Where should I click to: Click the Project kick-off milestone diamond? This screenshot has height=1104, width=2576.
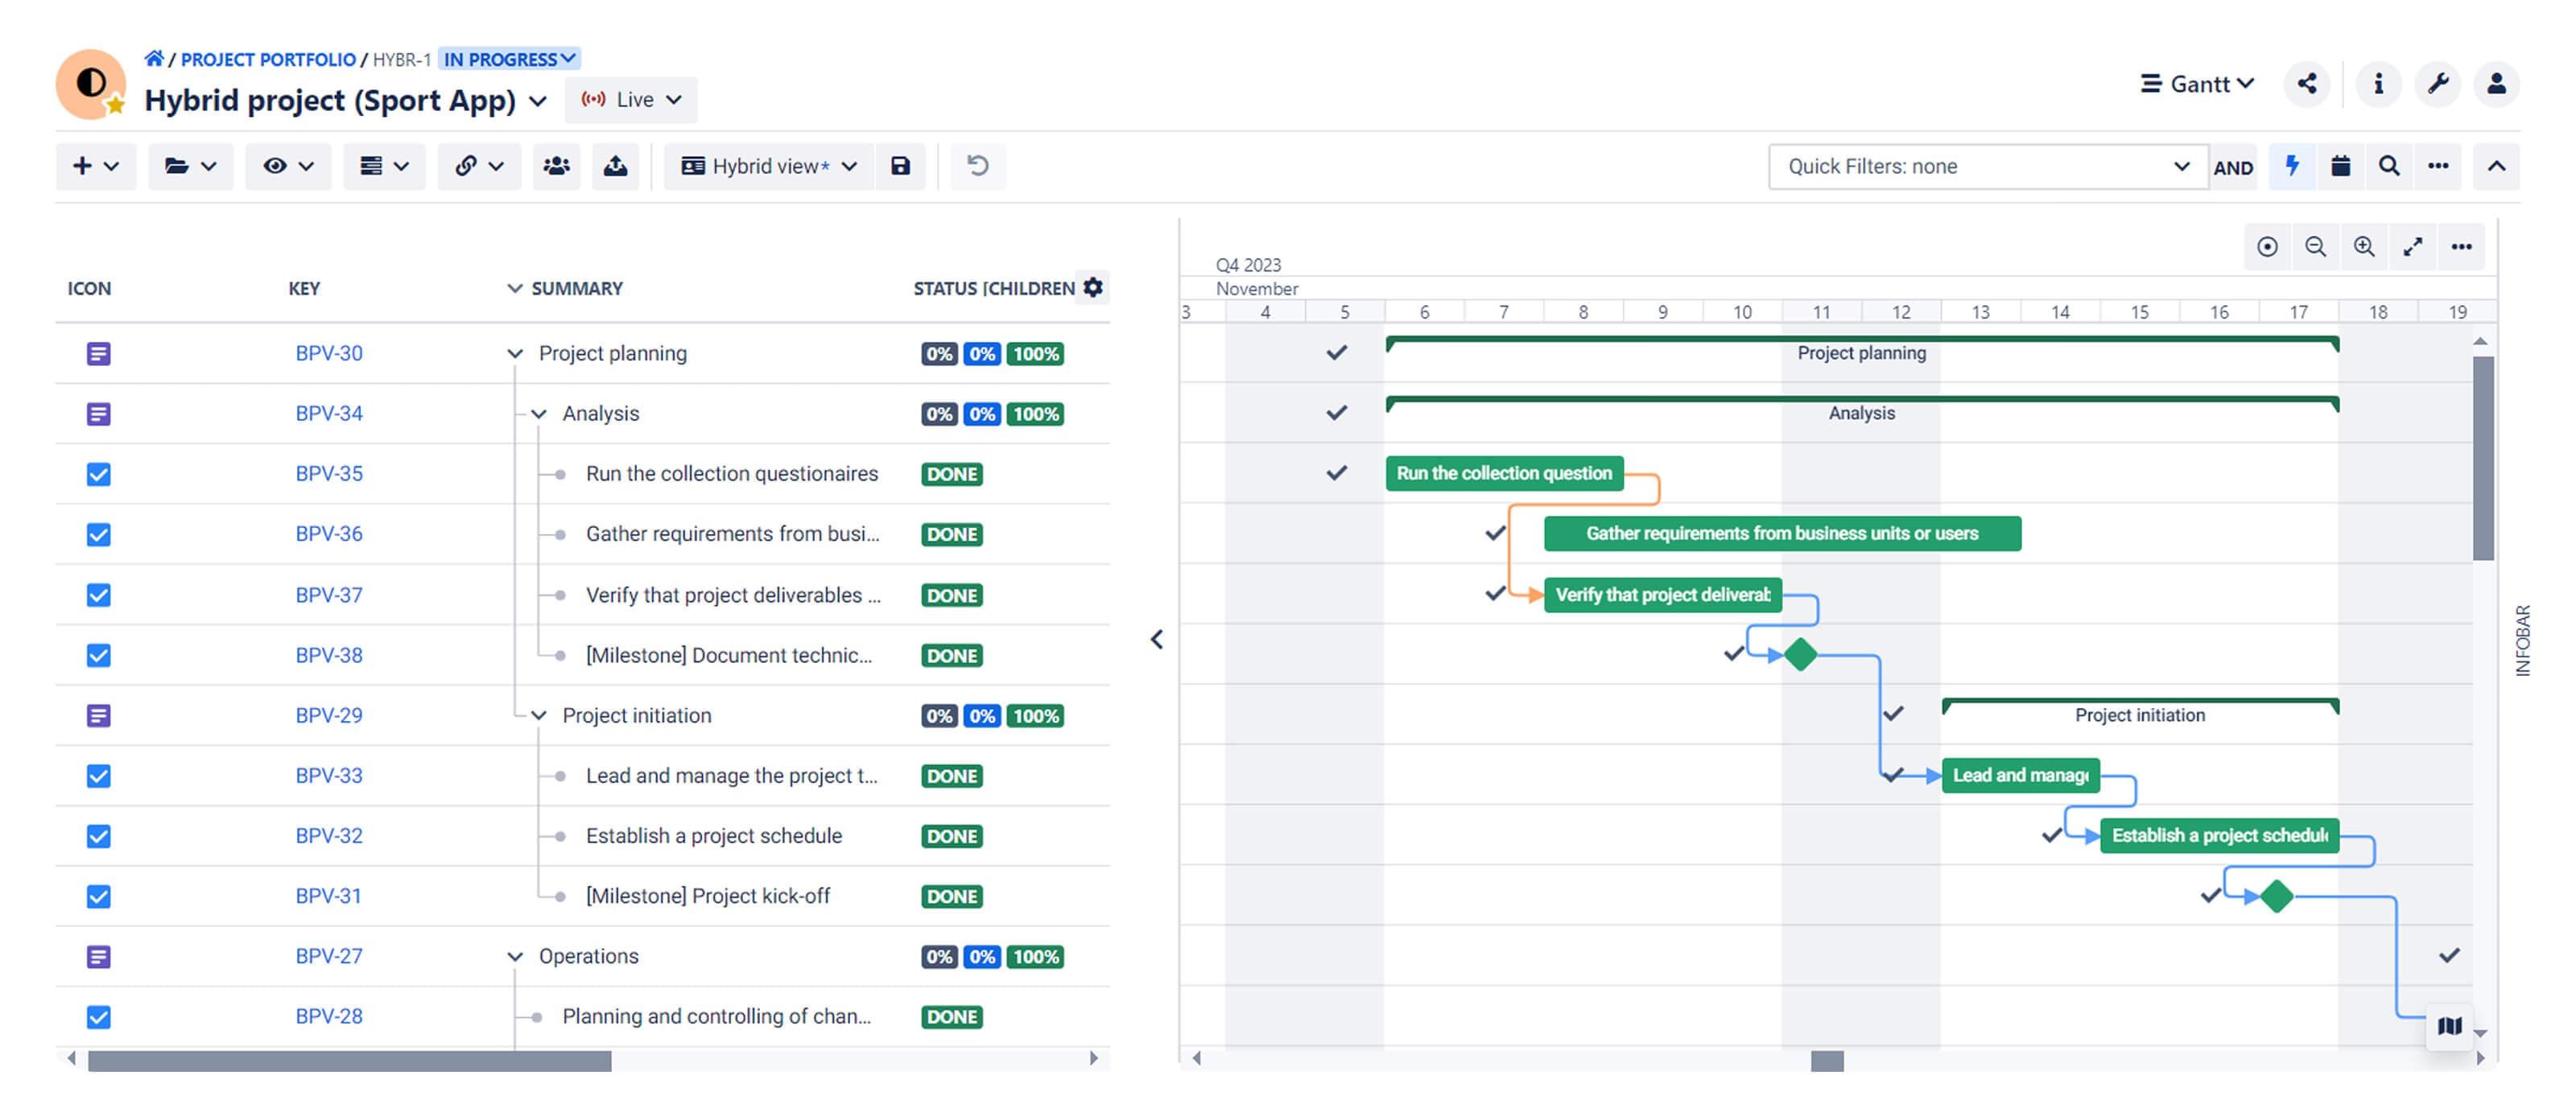tap(2277, 896)
